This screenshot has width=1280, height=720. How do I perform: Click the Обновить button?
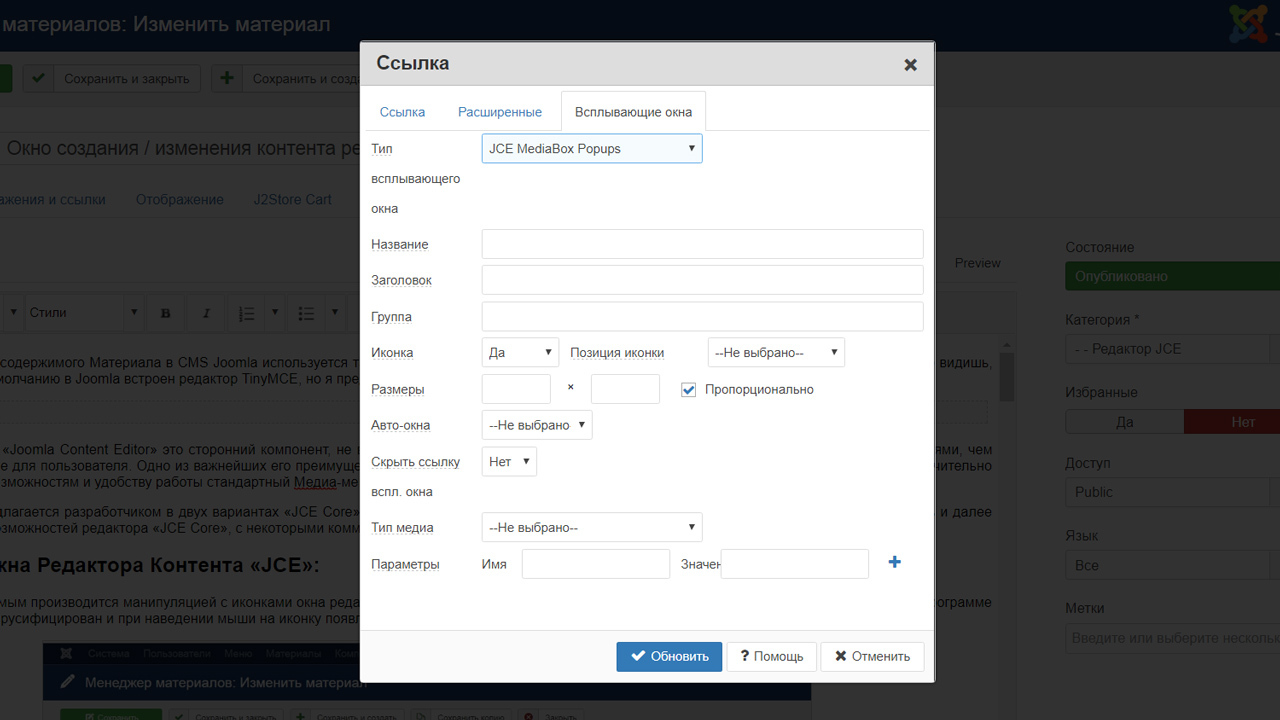(669, 656)
